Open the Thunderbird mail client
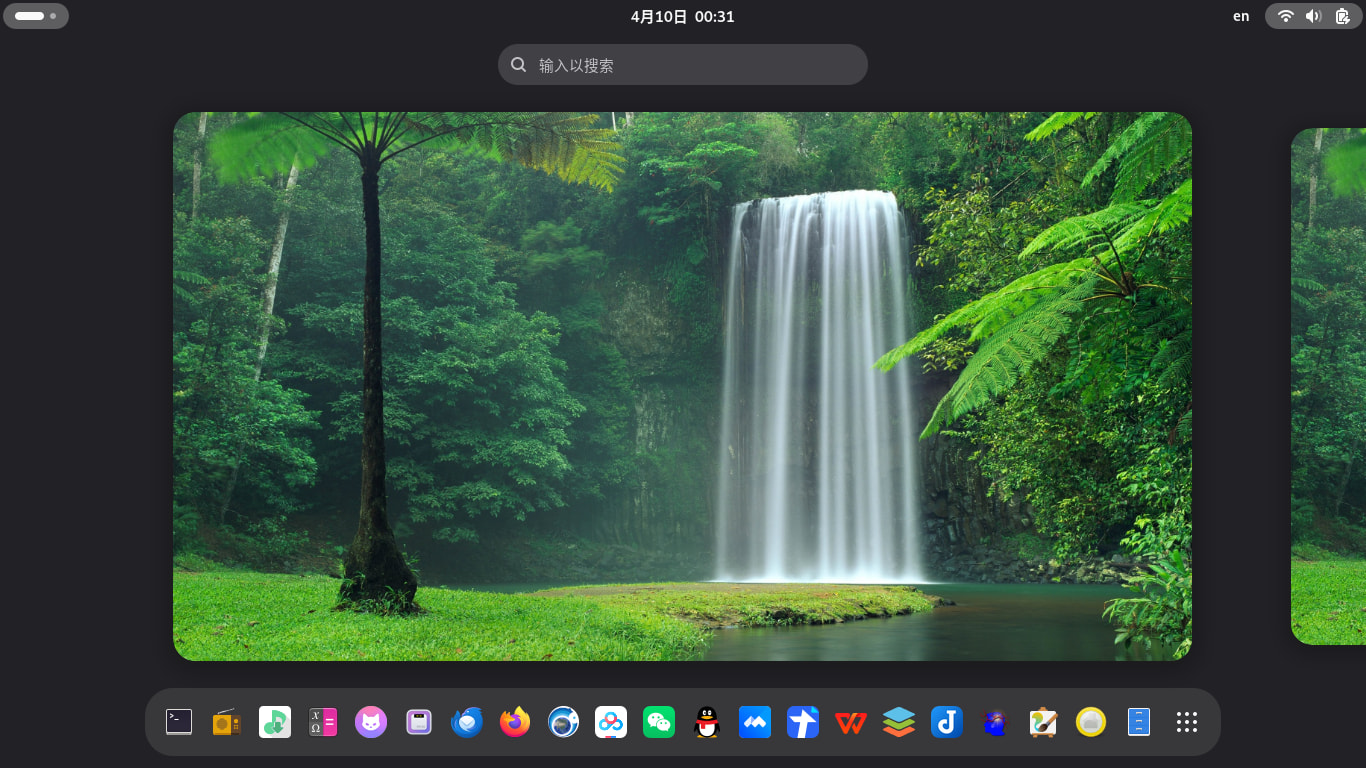The height and width of the screenshot is (768, 1366). [x=467, y=722]
